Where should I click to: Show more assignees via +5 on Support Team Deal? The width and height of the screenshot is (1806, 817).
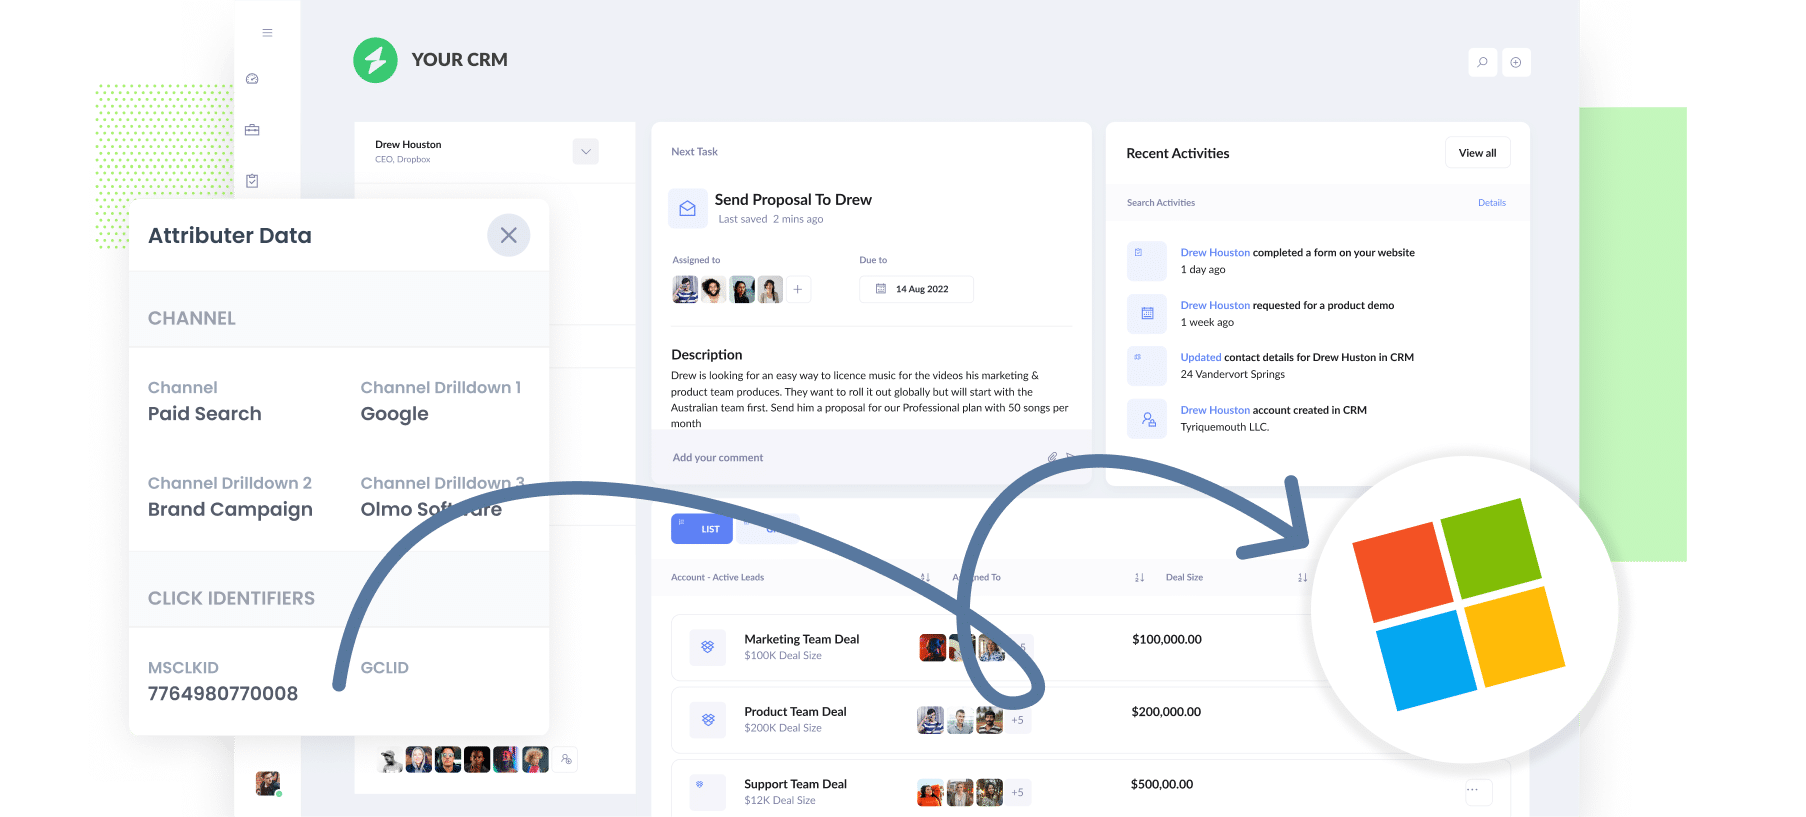pos(1017,793)
